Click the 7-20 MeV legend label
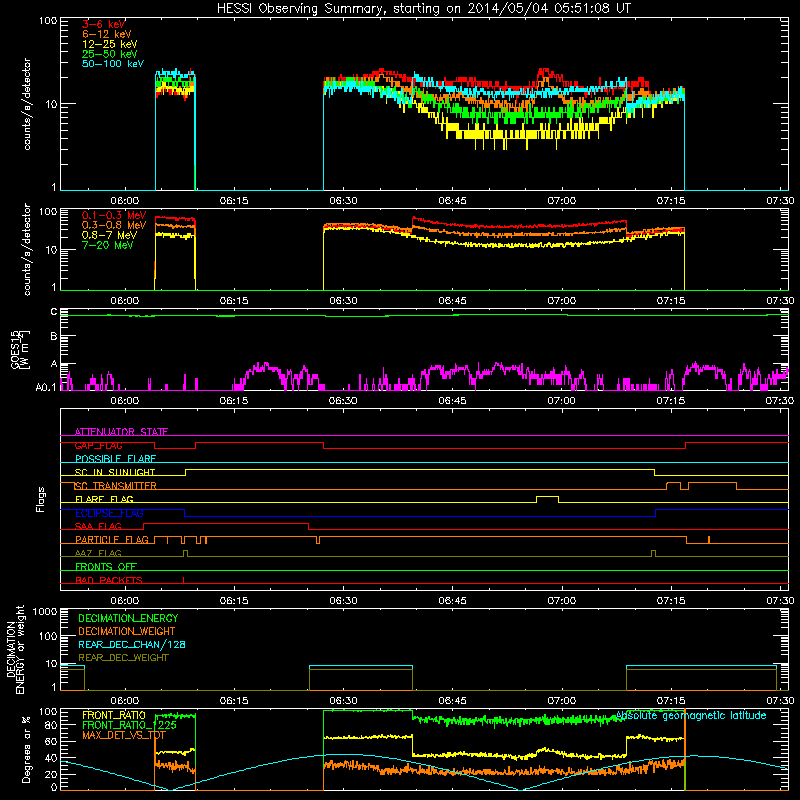800x800 pixels. tap(107, 245)
